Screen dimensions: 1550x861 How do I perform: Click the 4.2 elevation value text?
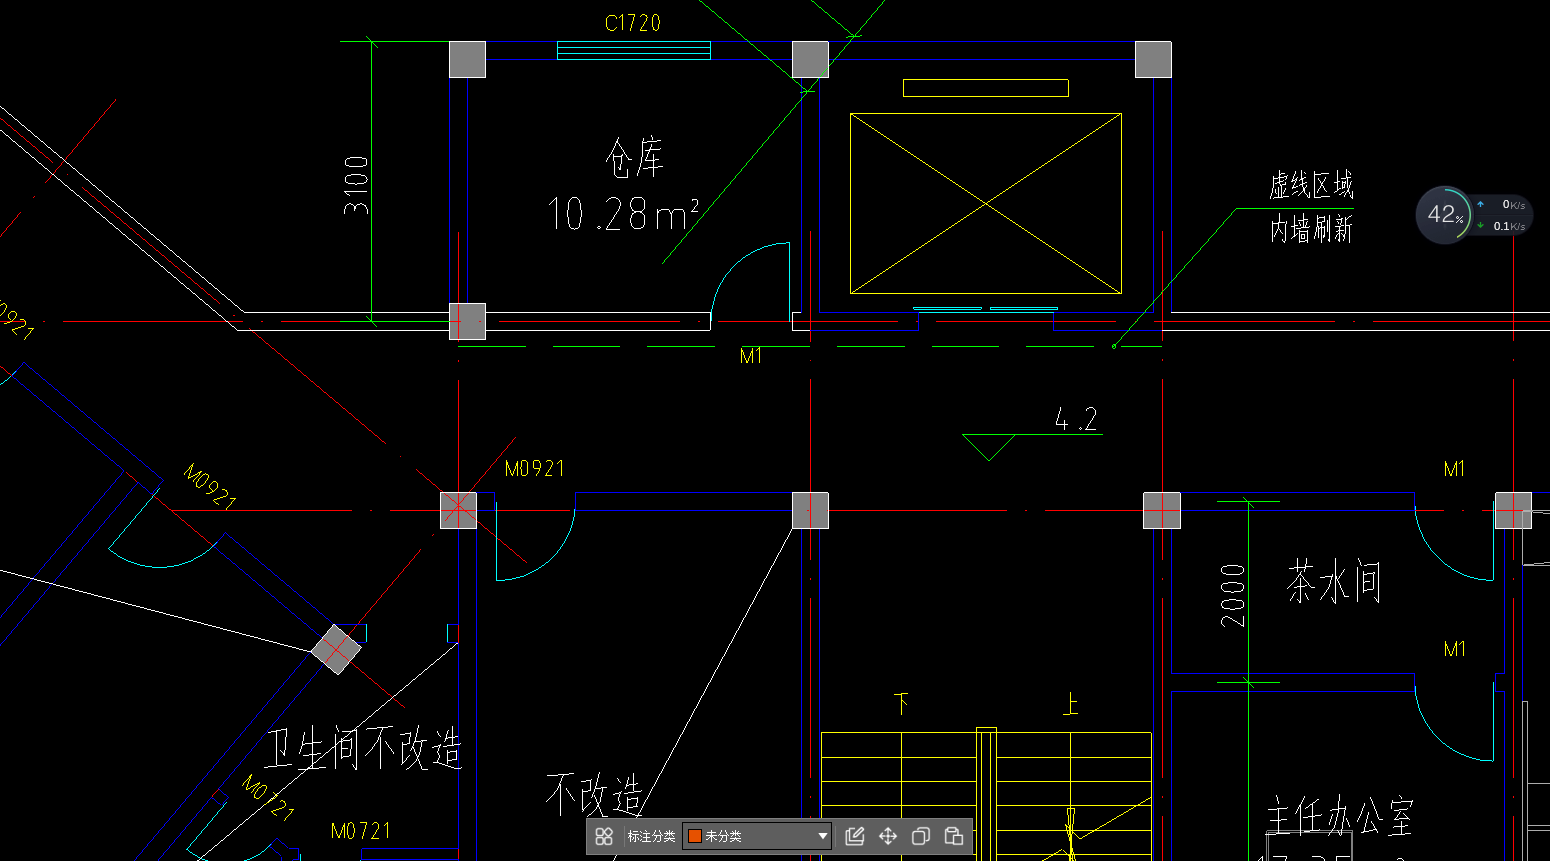pyautogui.click(x=1076, y=419)
